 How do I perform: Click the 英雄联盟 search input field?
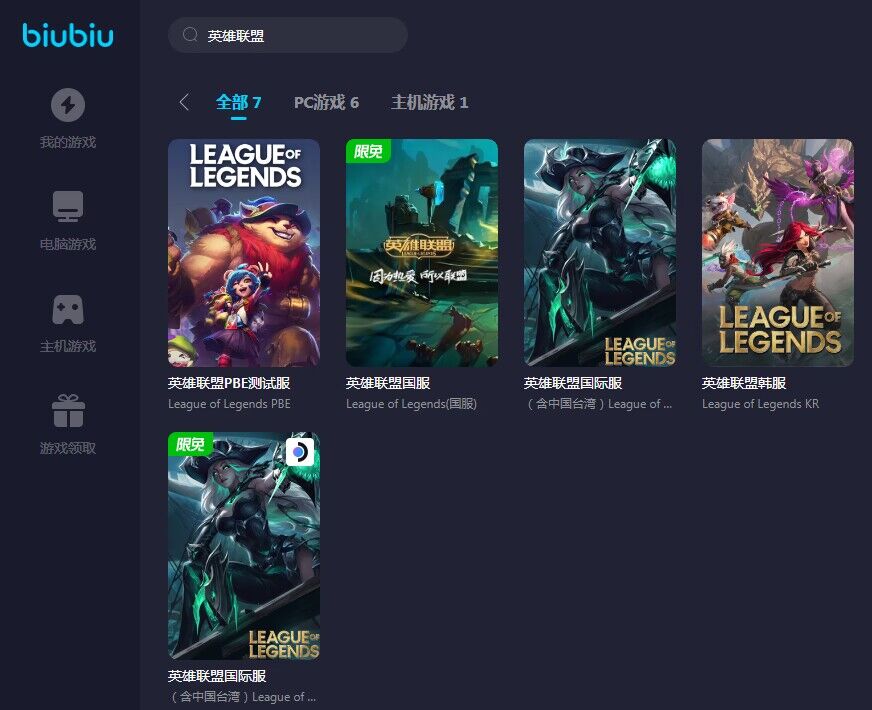click(288, 35)
